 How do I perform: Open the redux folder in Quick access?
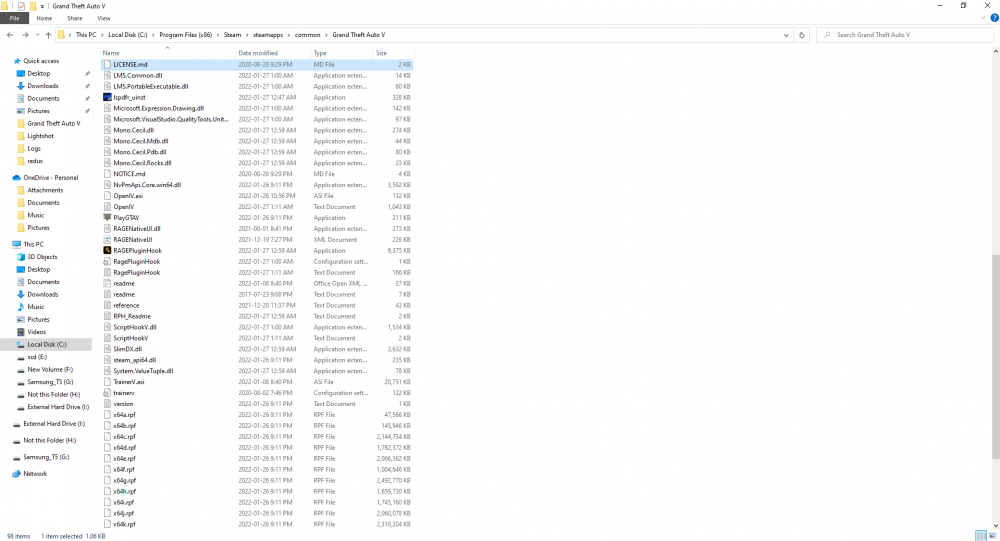point(35,161)
